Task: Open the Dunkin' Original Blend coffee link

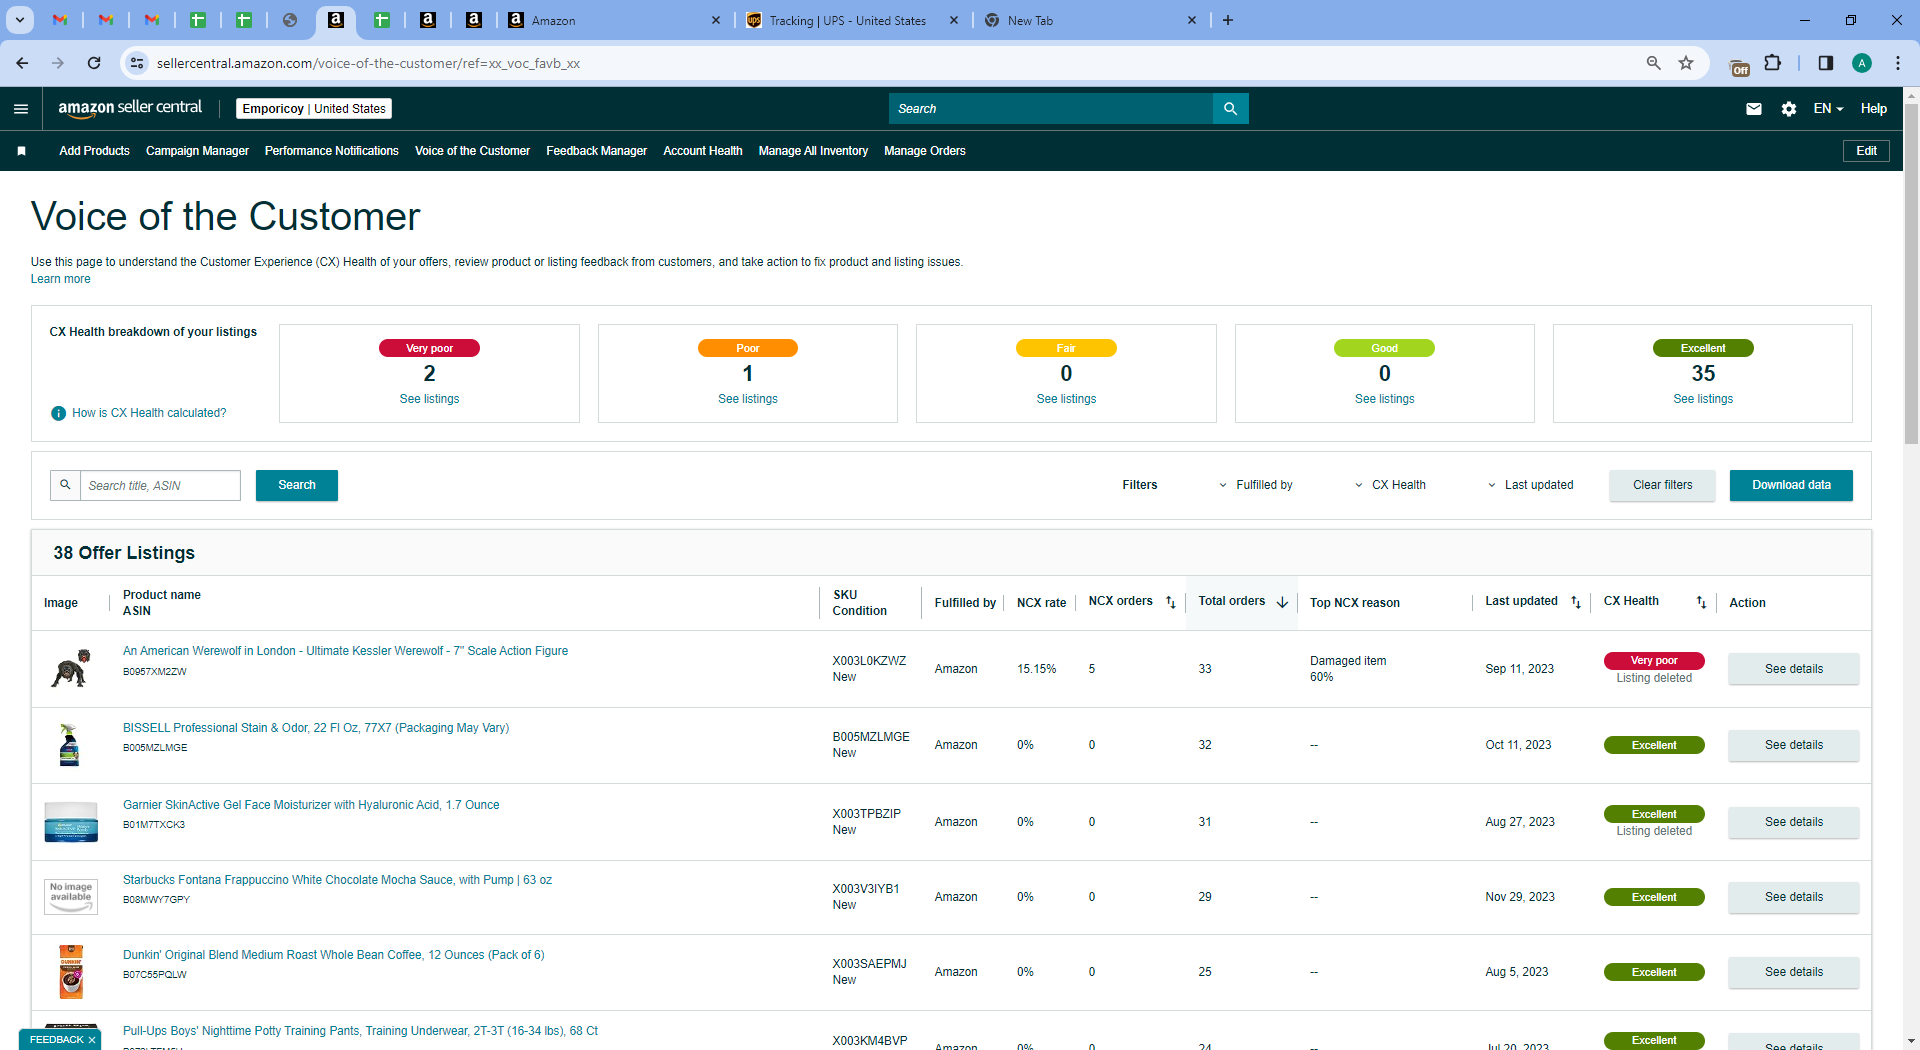Action: click(333, 955)
